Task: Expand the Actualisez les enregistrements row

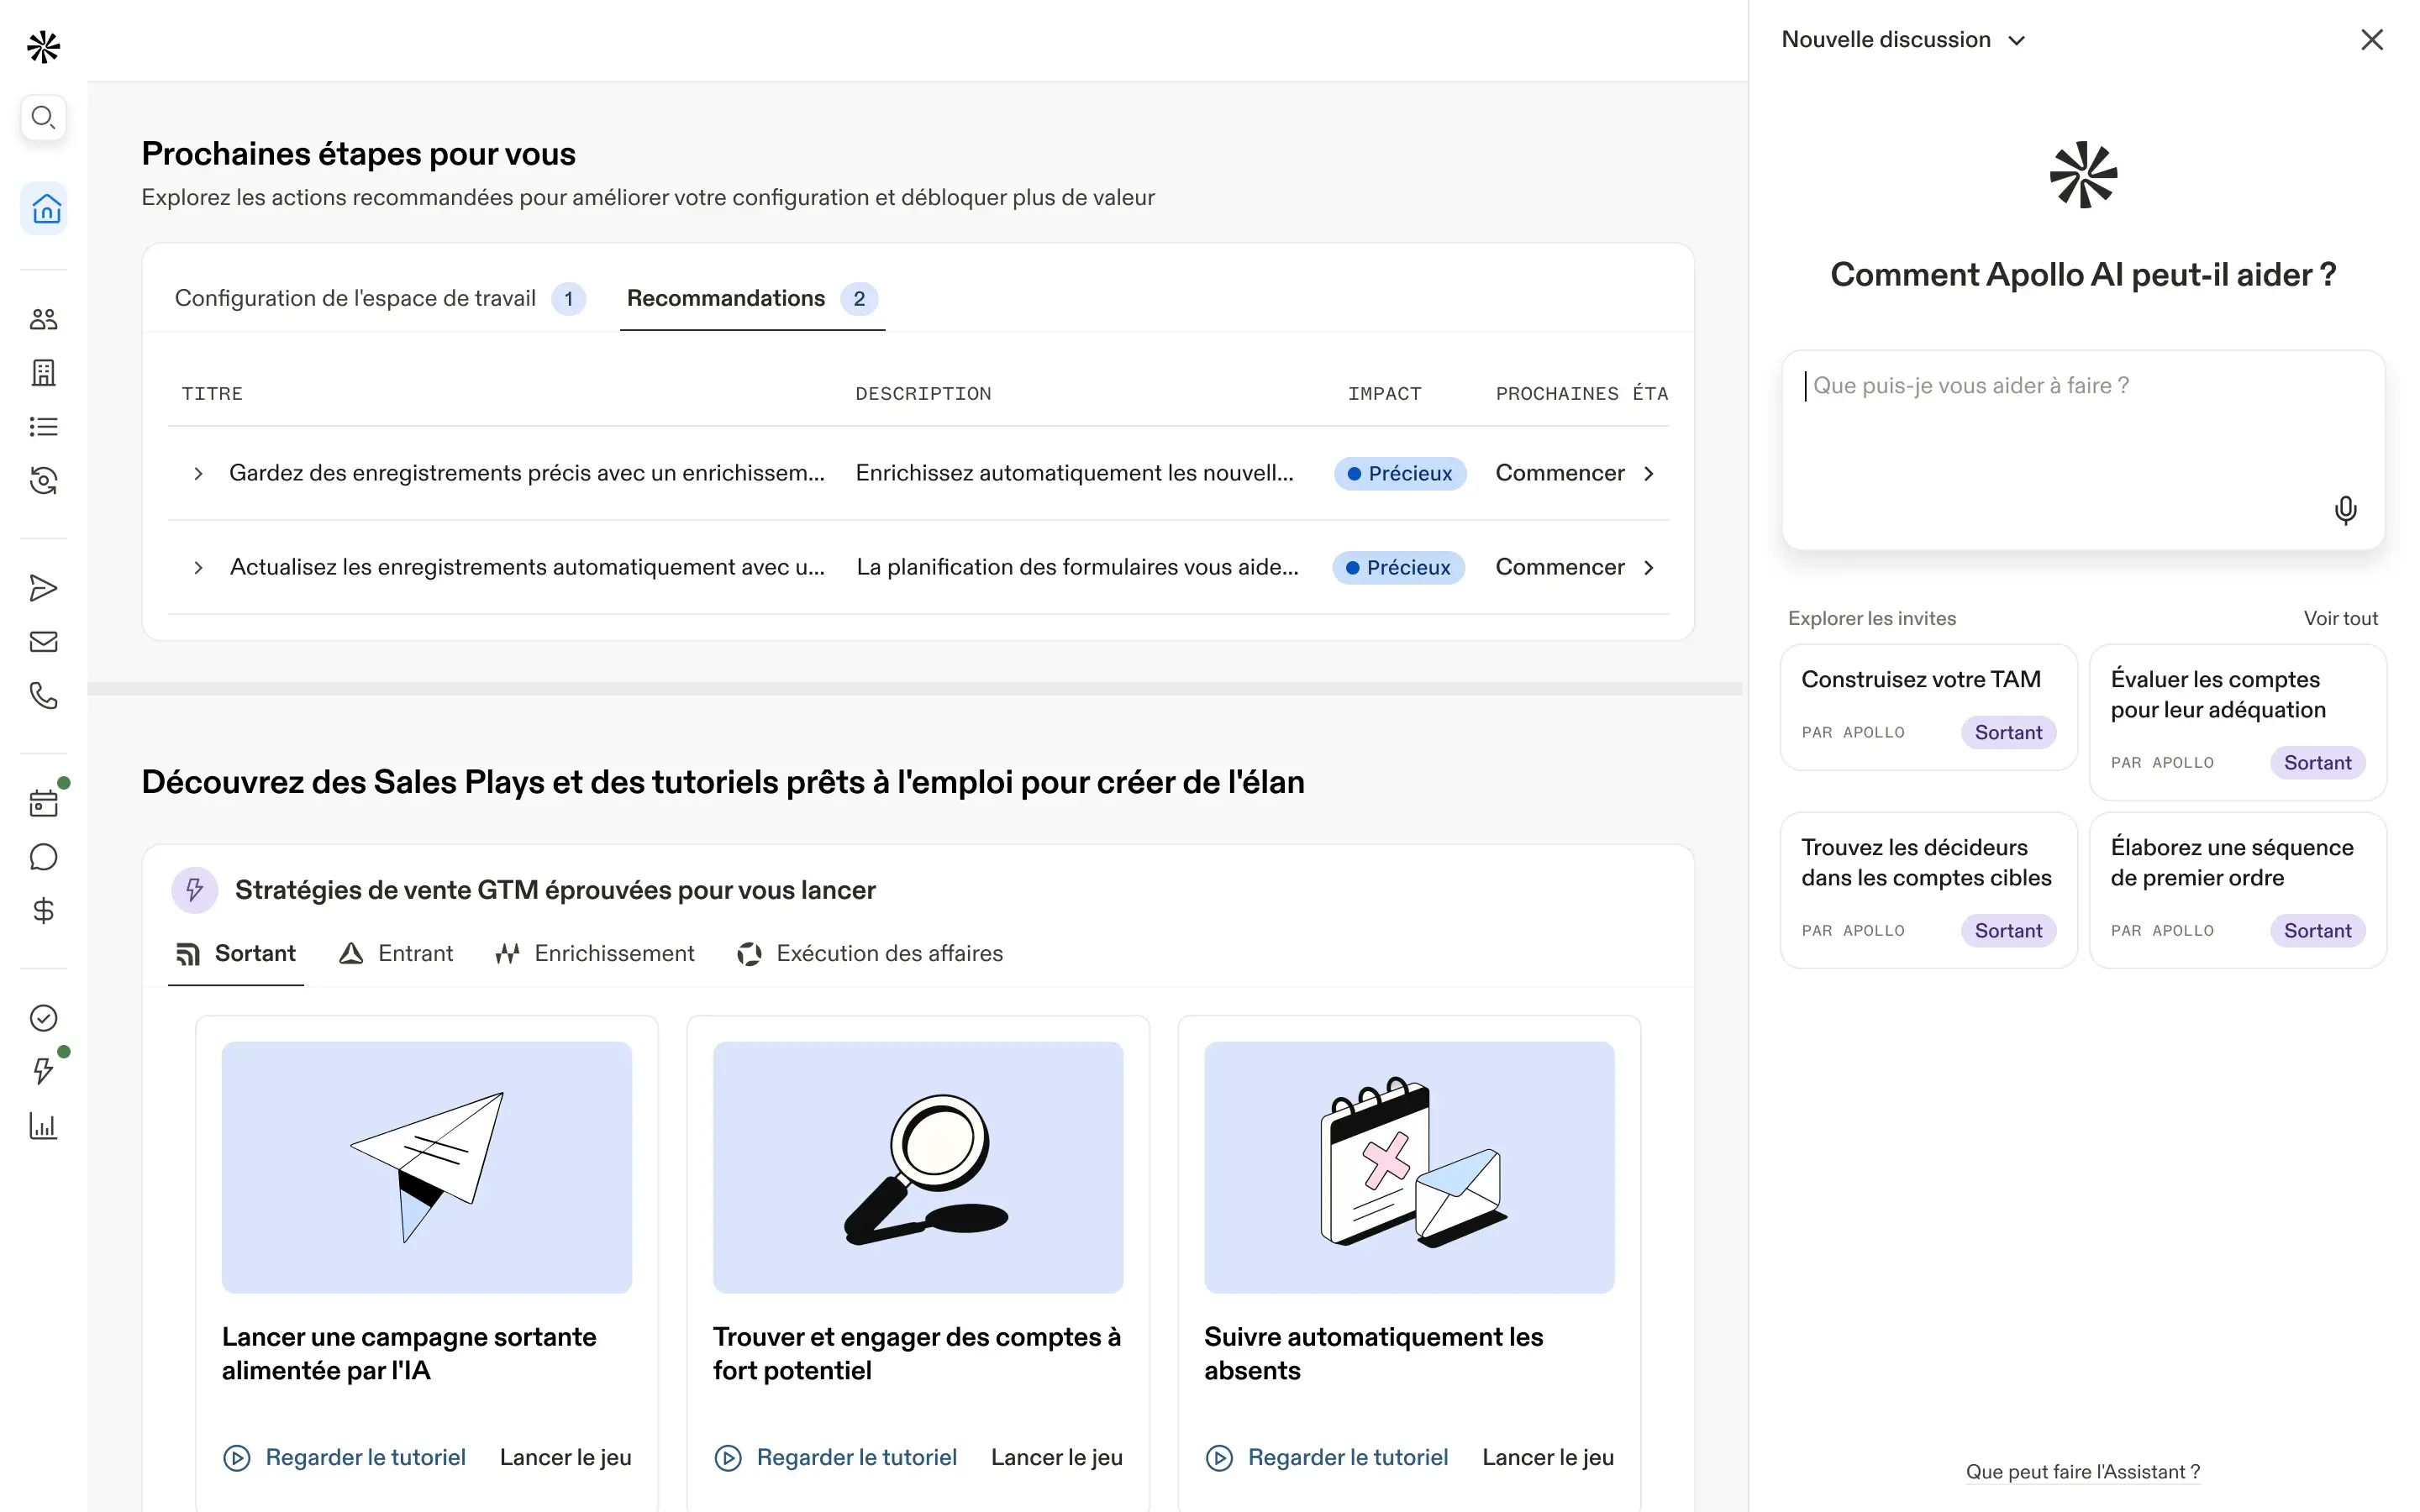Action: click(198, 568)
